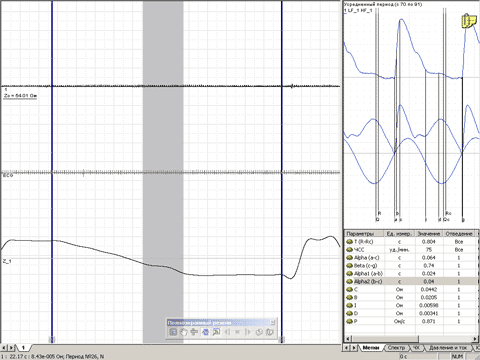480x360 pixels.
Task: Click the NUM indicator in status bar
Action: tap(457, 357)
